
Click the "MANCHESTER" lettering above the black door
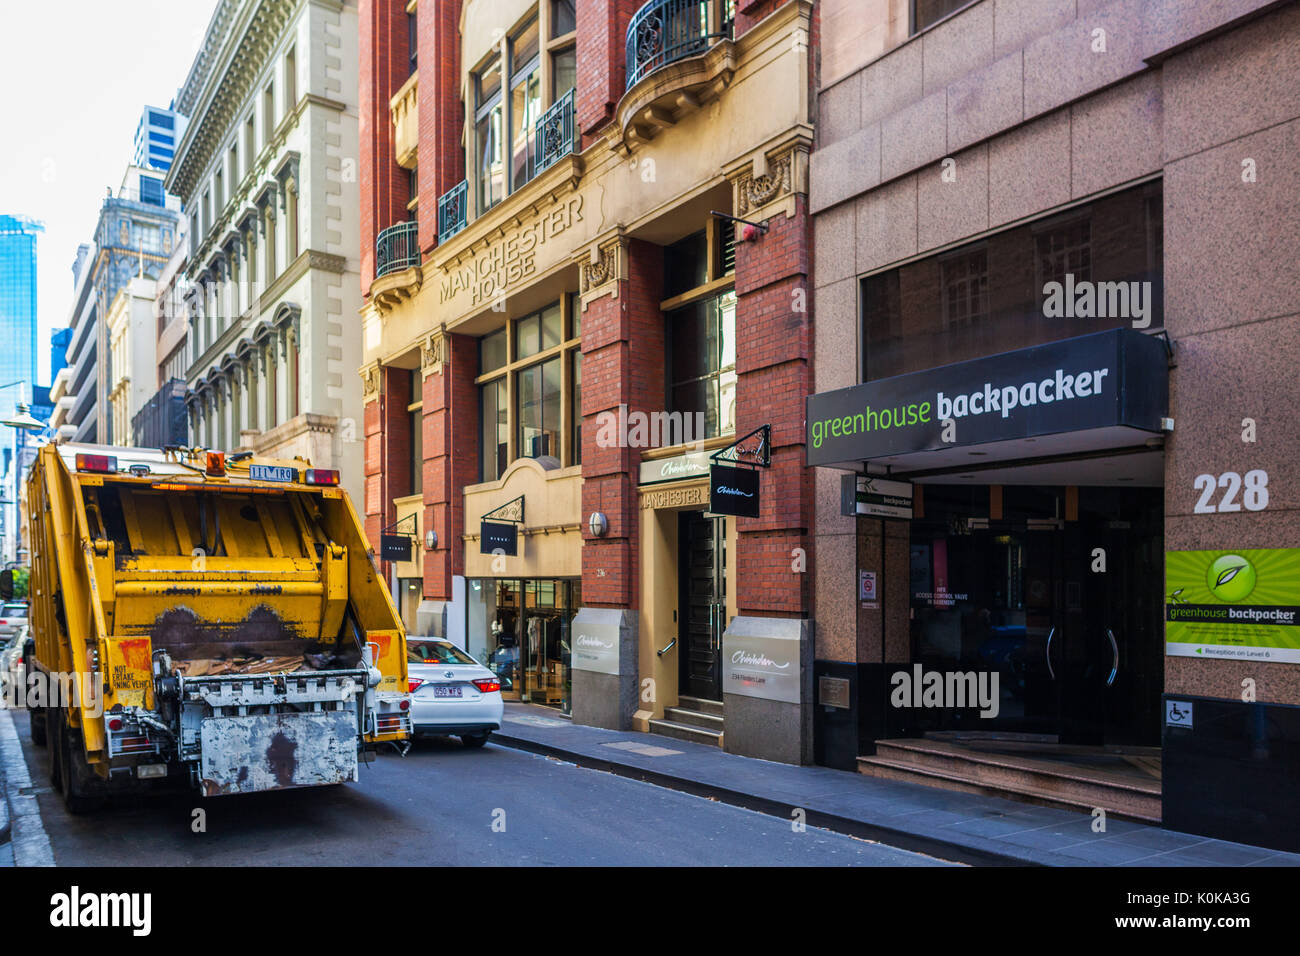[x=671, y=498]
